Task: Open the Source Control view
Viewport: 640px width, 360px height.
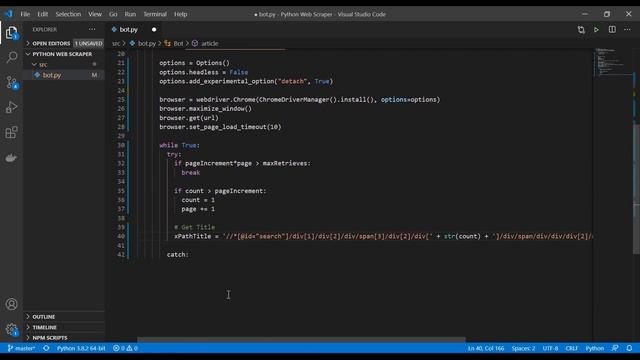Action: [11, 82]
